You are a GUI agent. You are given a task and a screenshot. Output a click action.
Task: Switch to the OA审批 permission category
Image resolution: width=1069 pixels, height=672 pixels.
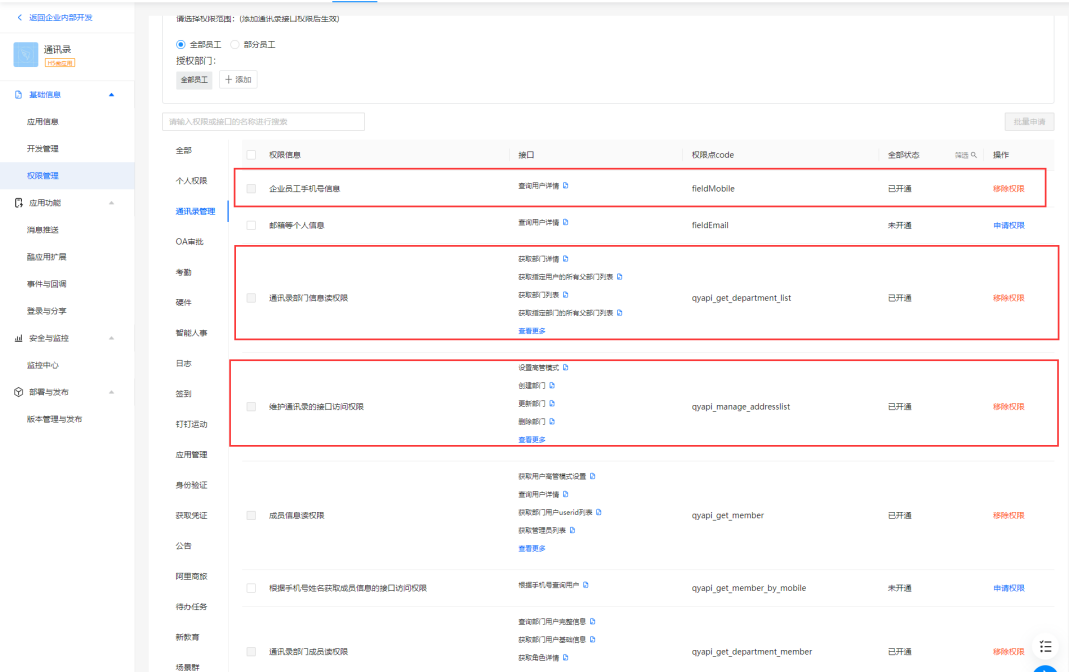click(x=190, y=242)
